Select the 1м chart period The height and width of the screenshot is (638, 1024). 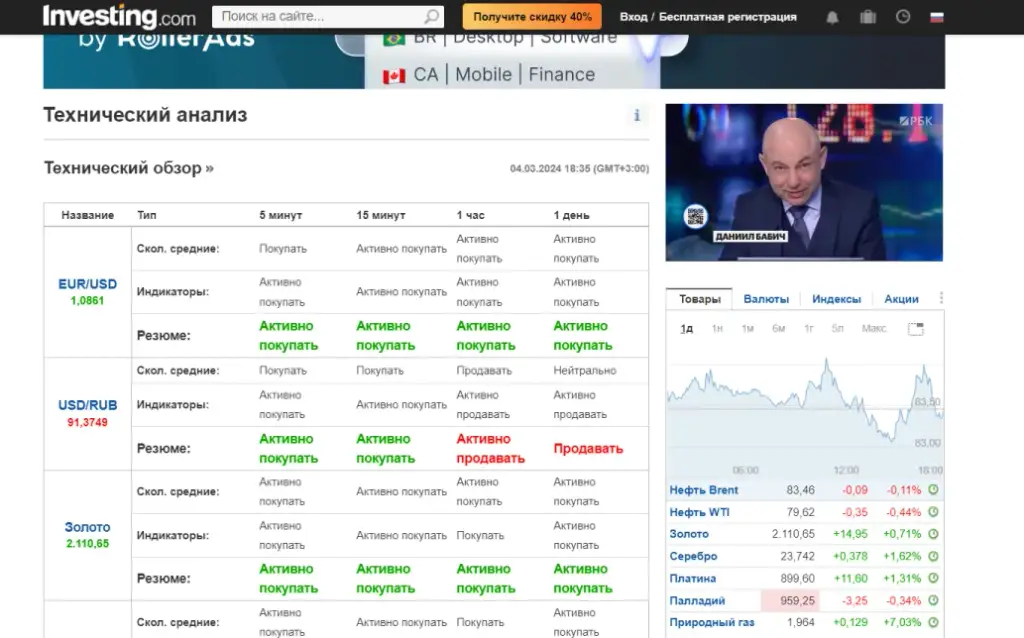[748, 328]
